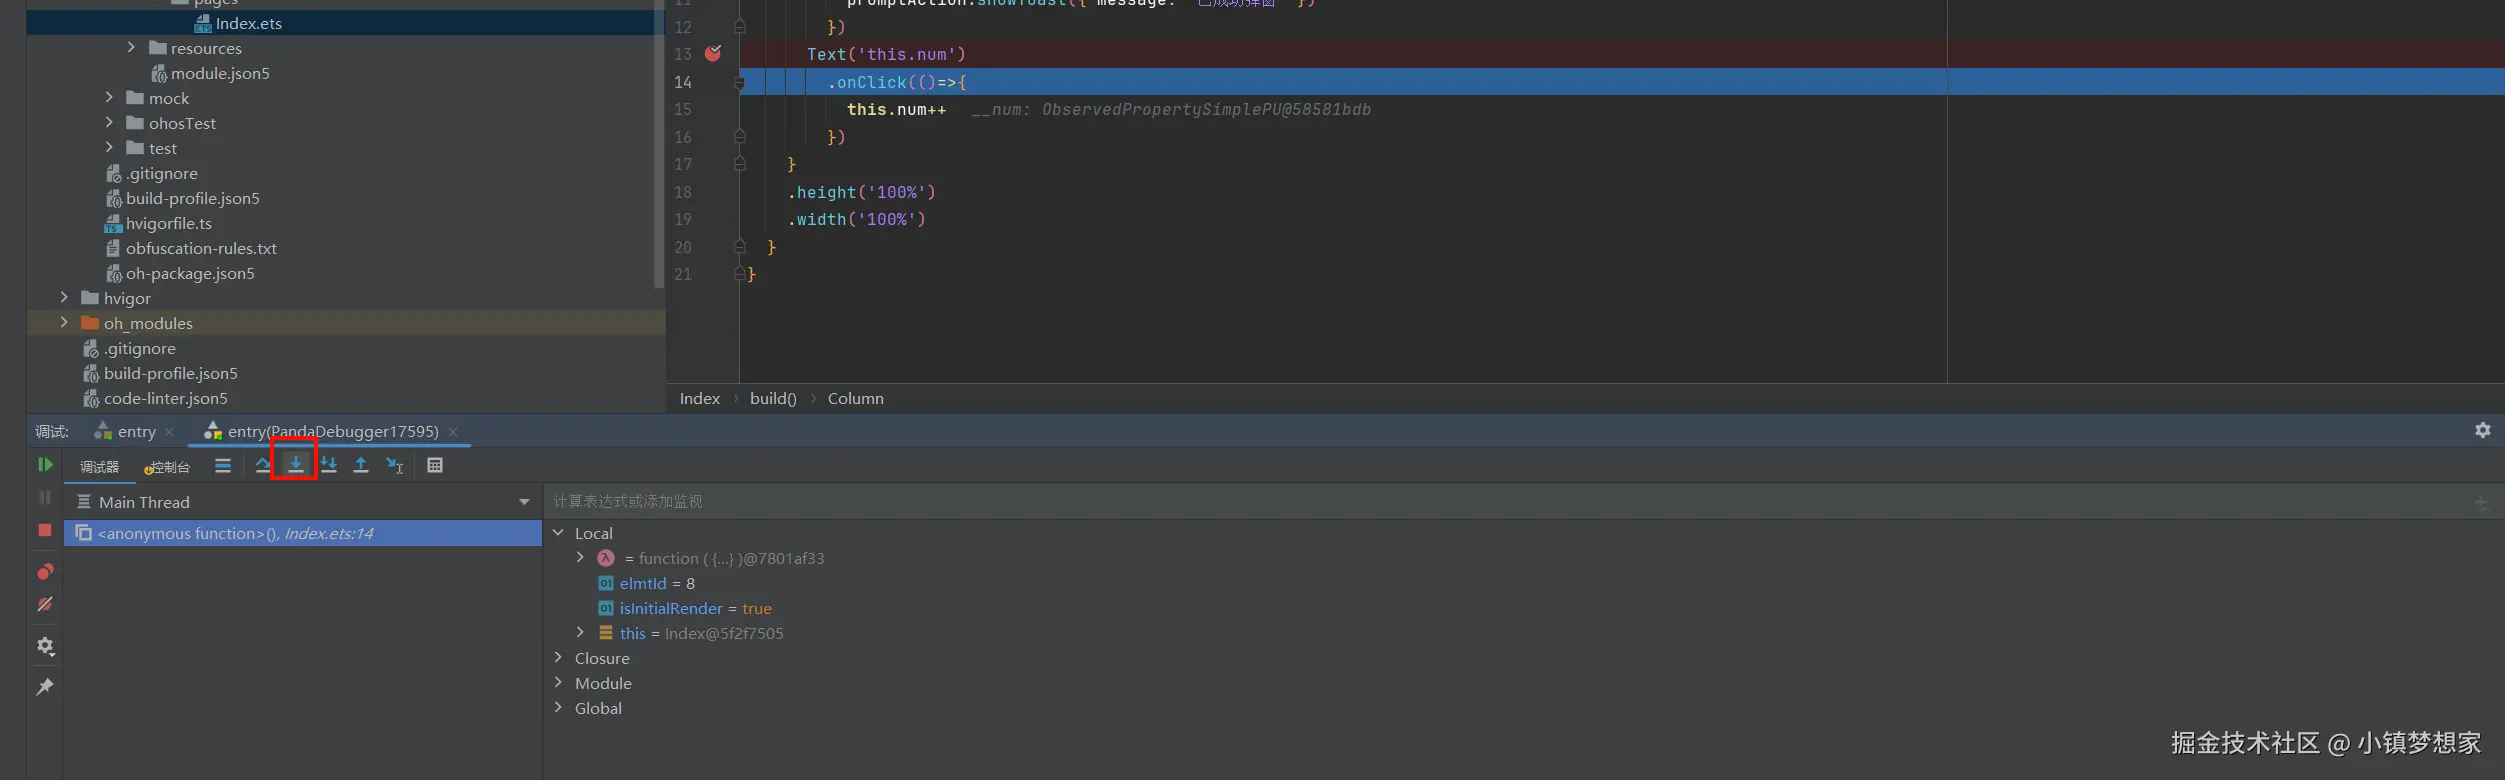Expand the test folder
This screenshot has width=2505, height=780.
coord(109,147)
